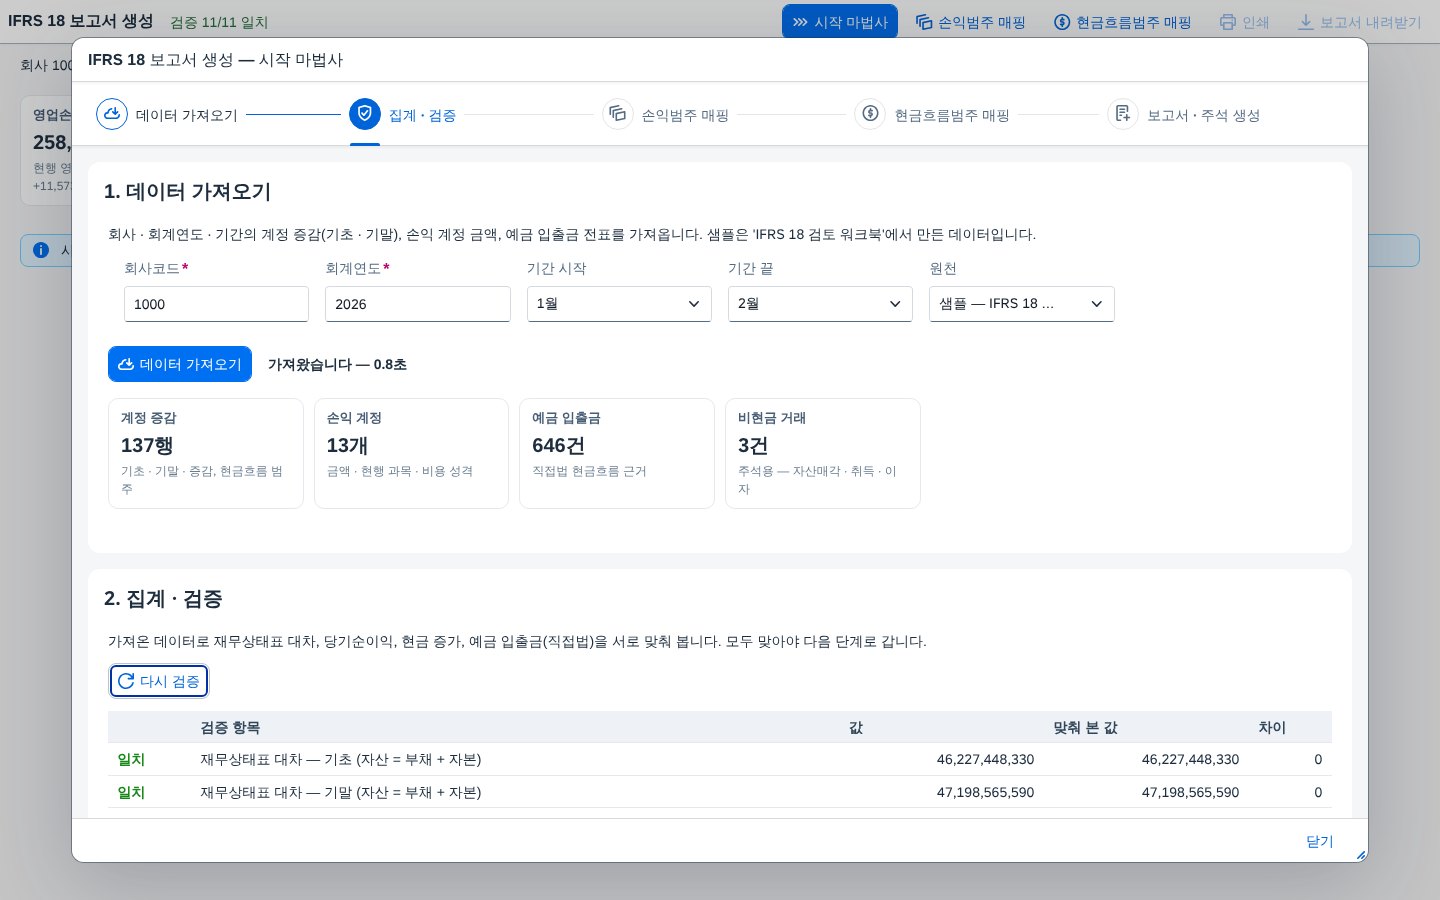
Task: Click the 검증 항목 column header
Action: 230,727
